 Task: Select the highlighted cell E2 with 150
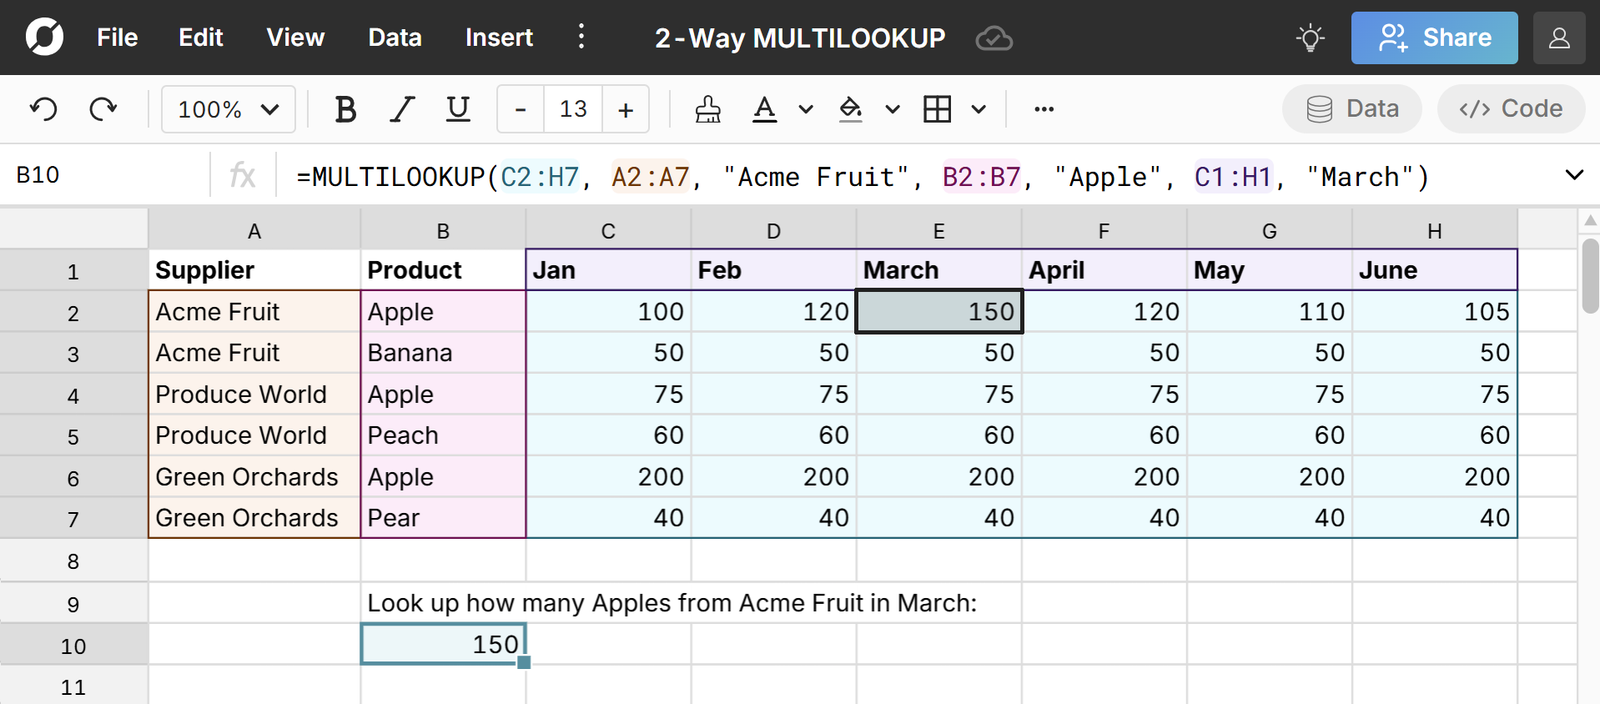coord(939,311)
